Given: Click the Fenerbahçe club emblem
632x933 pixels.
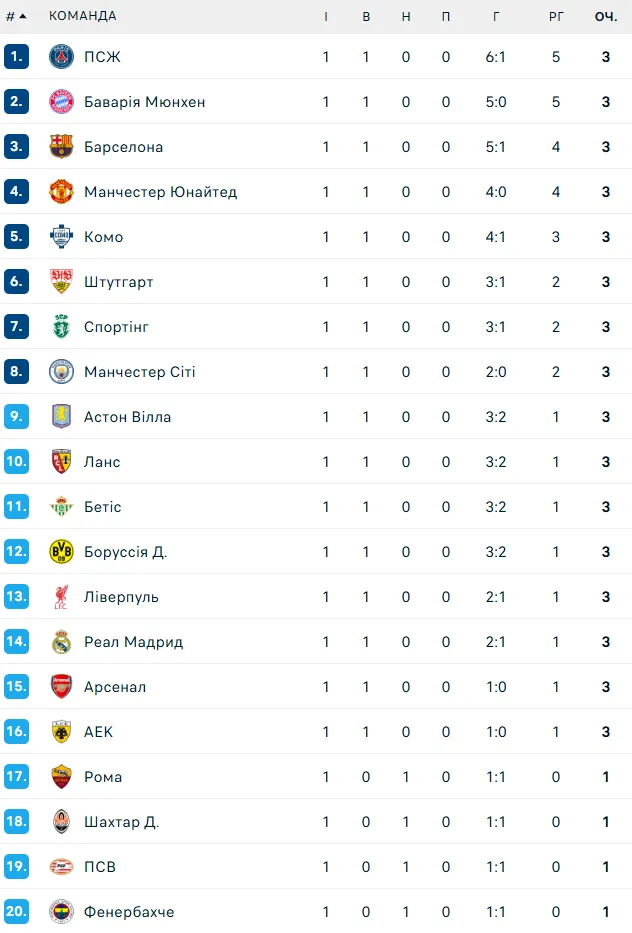Looking at the screenshot, I should pyautogui.click(x=61, y=912).
